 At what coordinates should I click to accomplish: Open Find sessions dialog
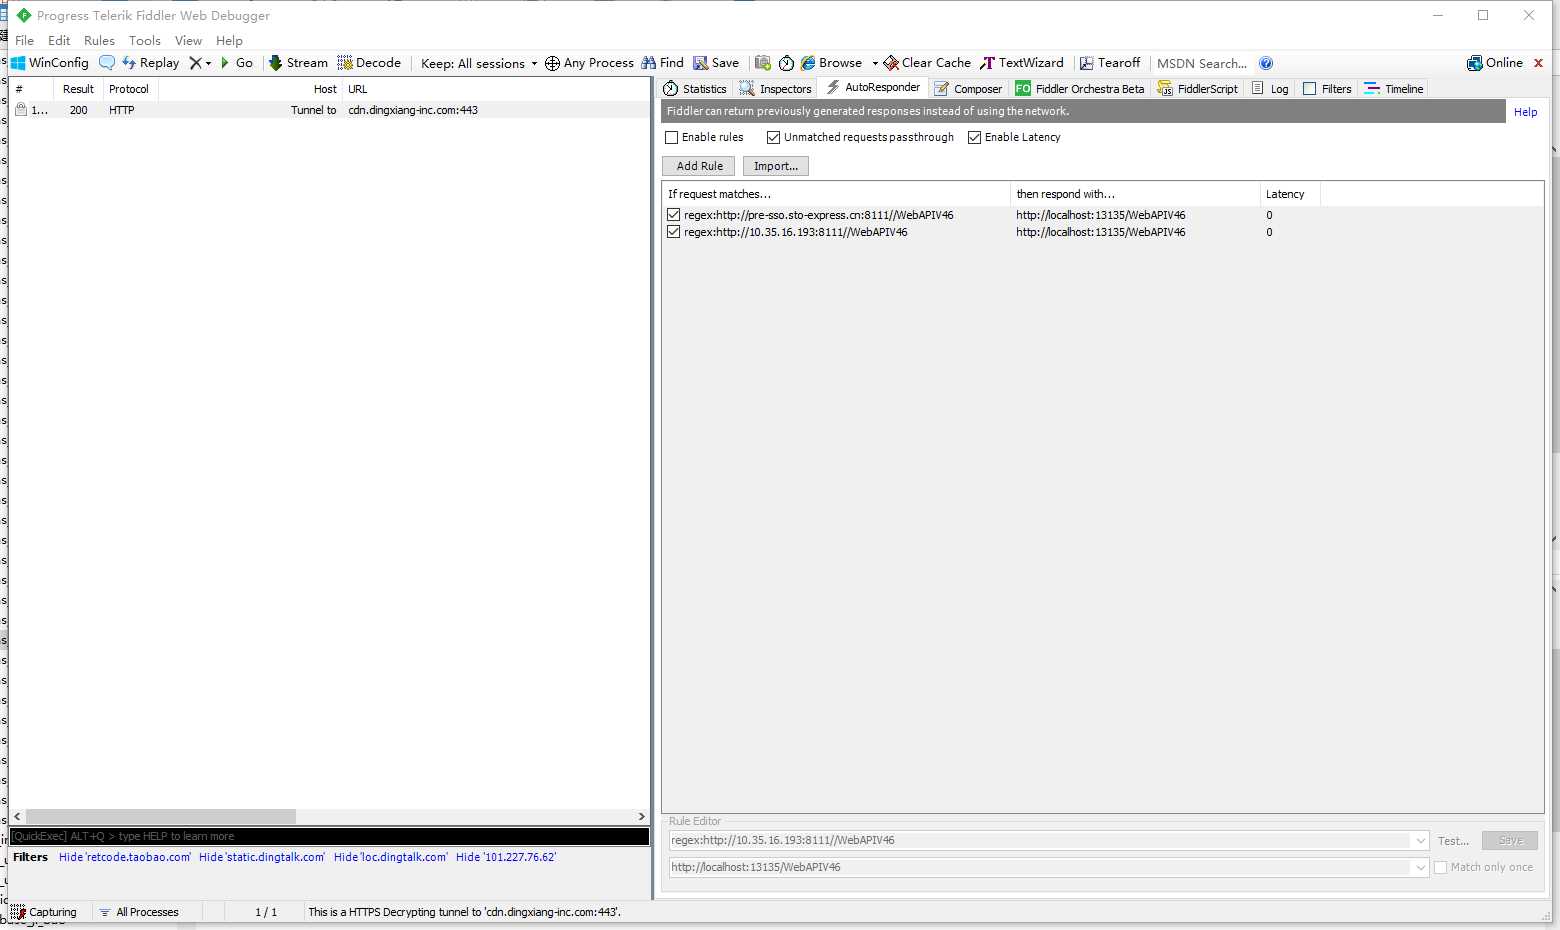[663, 63]
